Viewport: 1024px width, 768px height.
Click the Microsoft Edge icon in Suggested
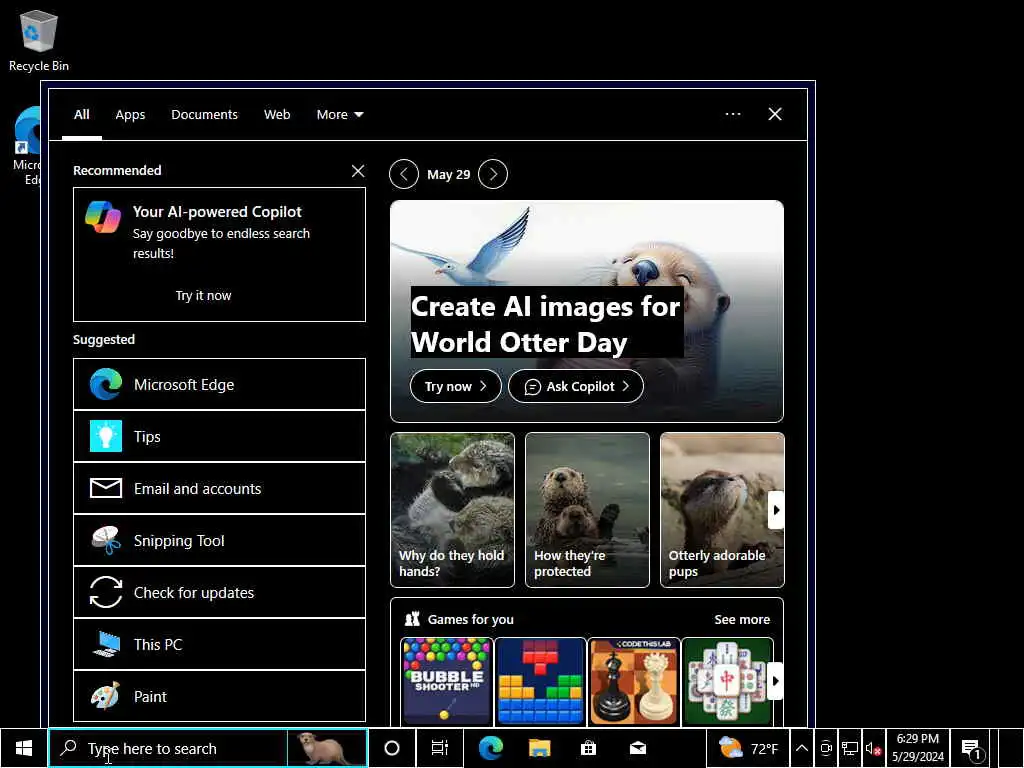click(106, 385)
